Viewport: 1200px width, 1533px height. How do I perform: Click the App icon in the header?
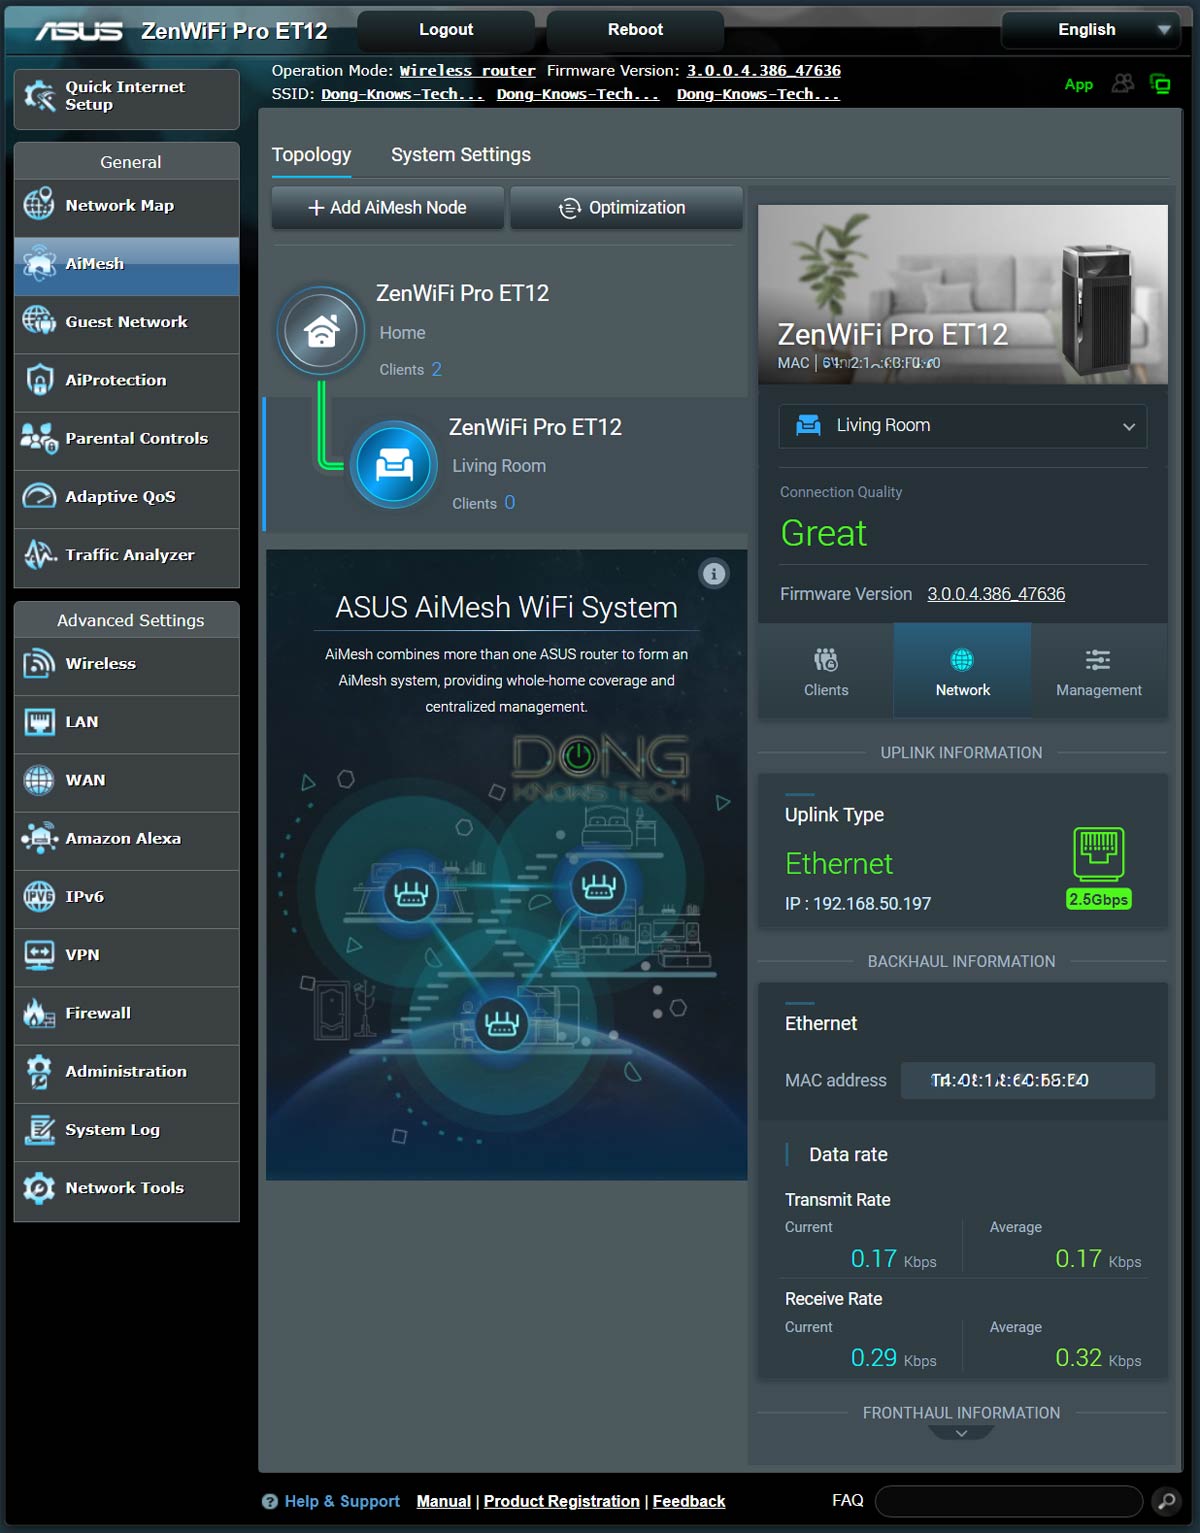coord(1078,85)
